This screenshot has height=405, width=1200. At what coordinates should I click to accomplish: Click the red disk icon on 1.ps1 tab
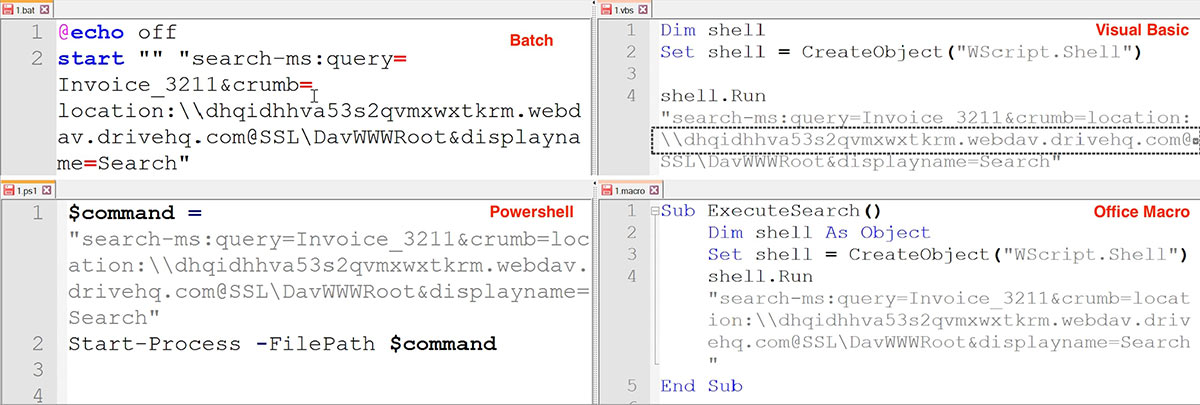pos(7,189)
